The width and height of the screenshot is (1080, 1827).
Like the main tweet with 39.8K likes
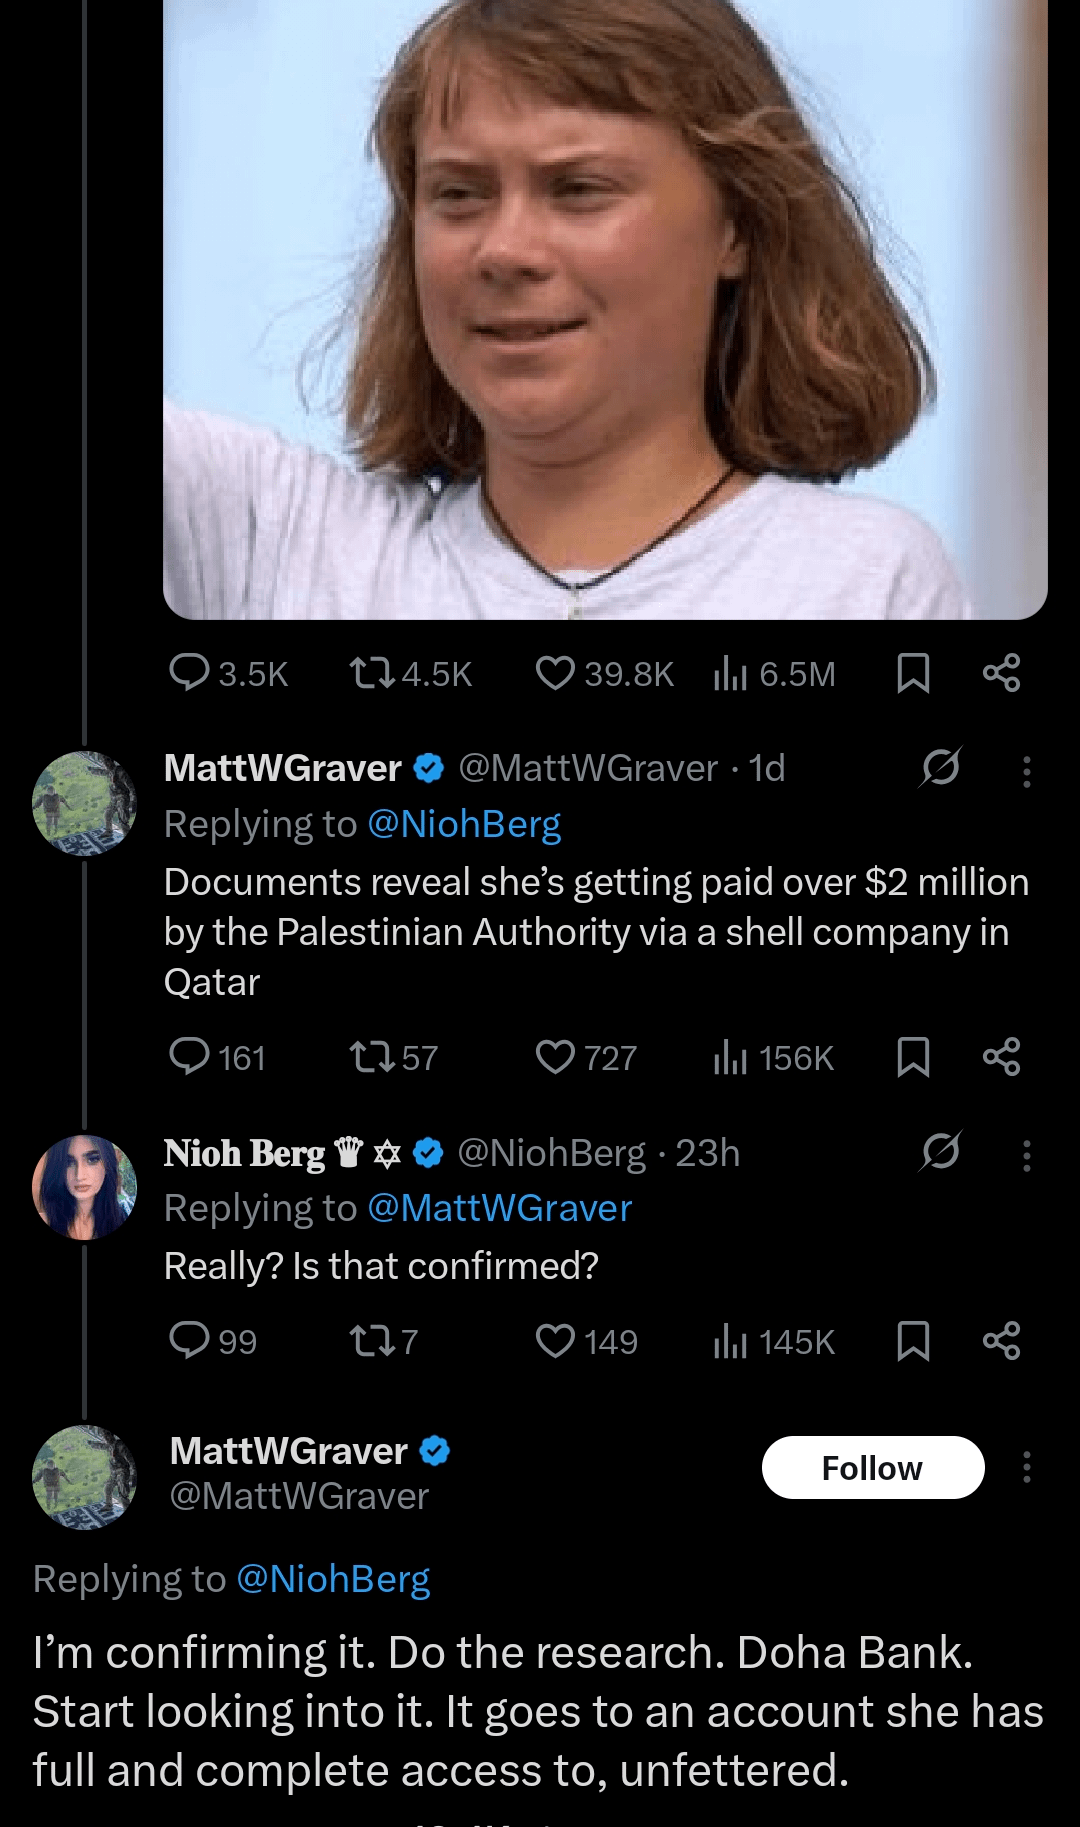tap(556, 673)
